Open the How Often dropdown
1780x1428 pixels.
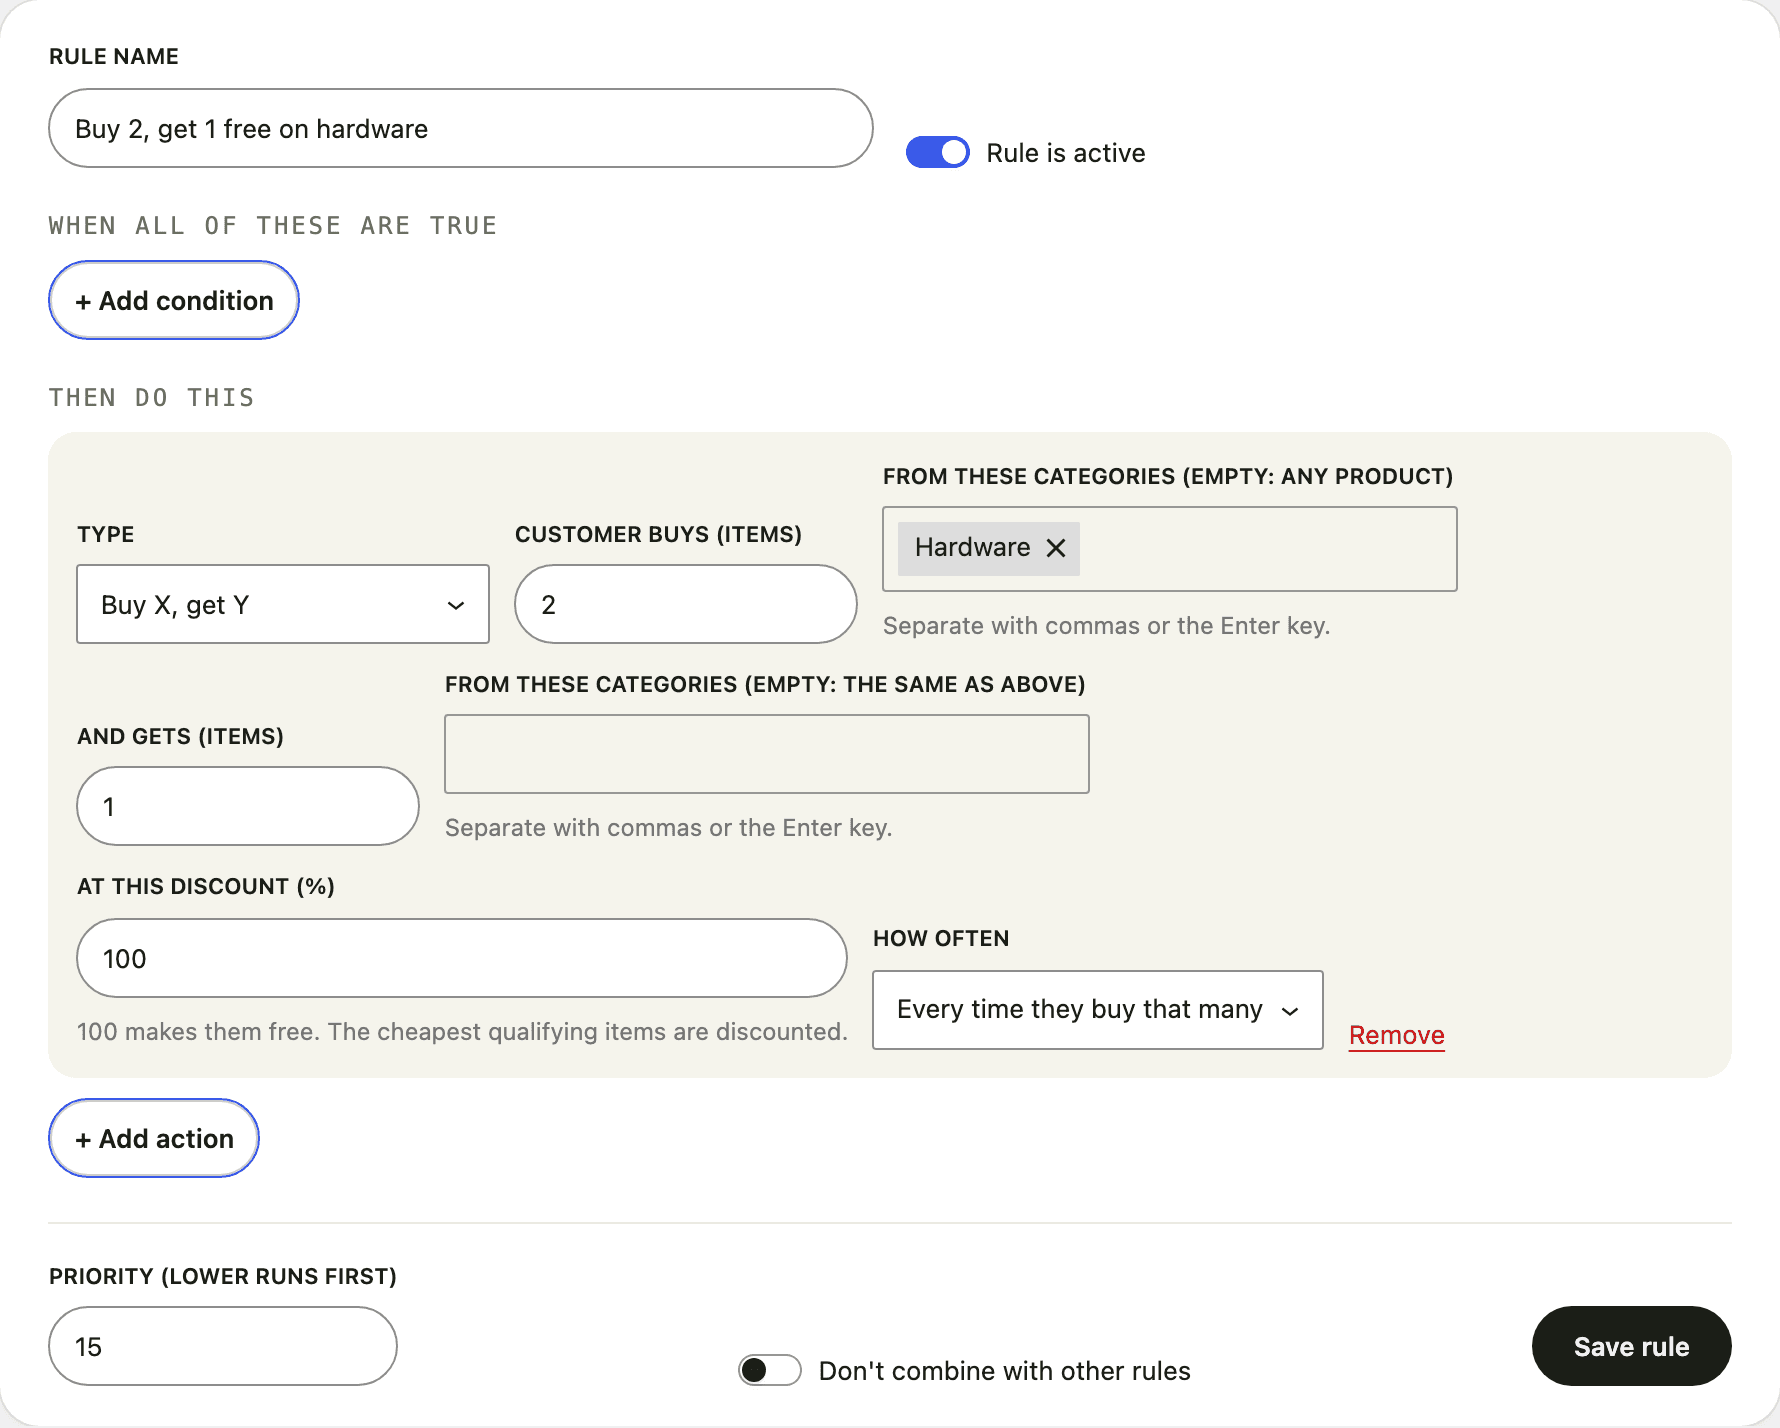tap(1097, 1010)
